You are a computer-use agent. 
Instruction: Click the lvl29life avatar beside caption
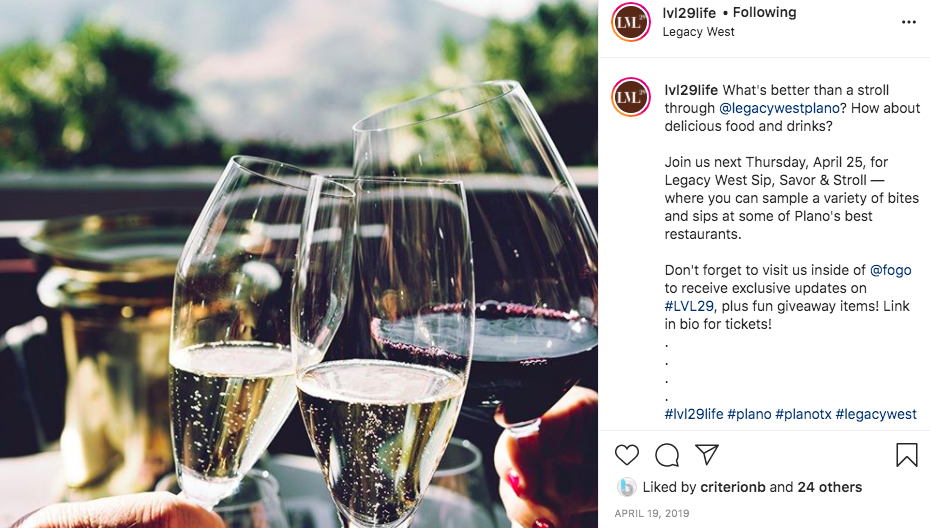pyautogui.click(x=630, y=97)
